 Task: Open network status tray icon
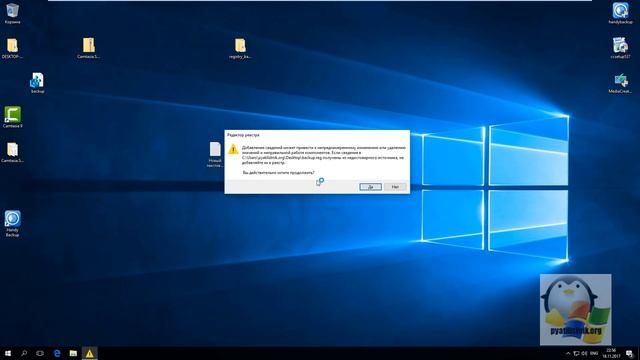pos(576,353)
